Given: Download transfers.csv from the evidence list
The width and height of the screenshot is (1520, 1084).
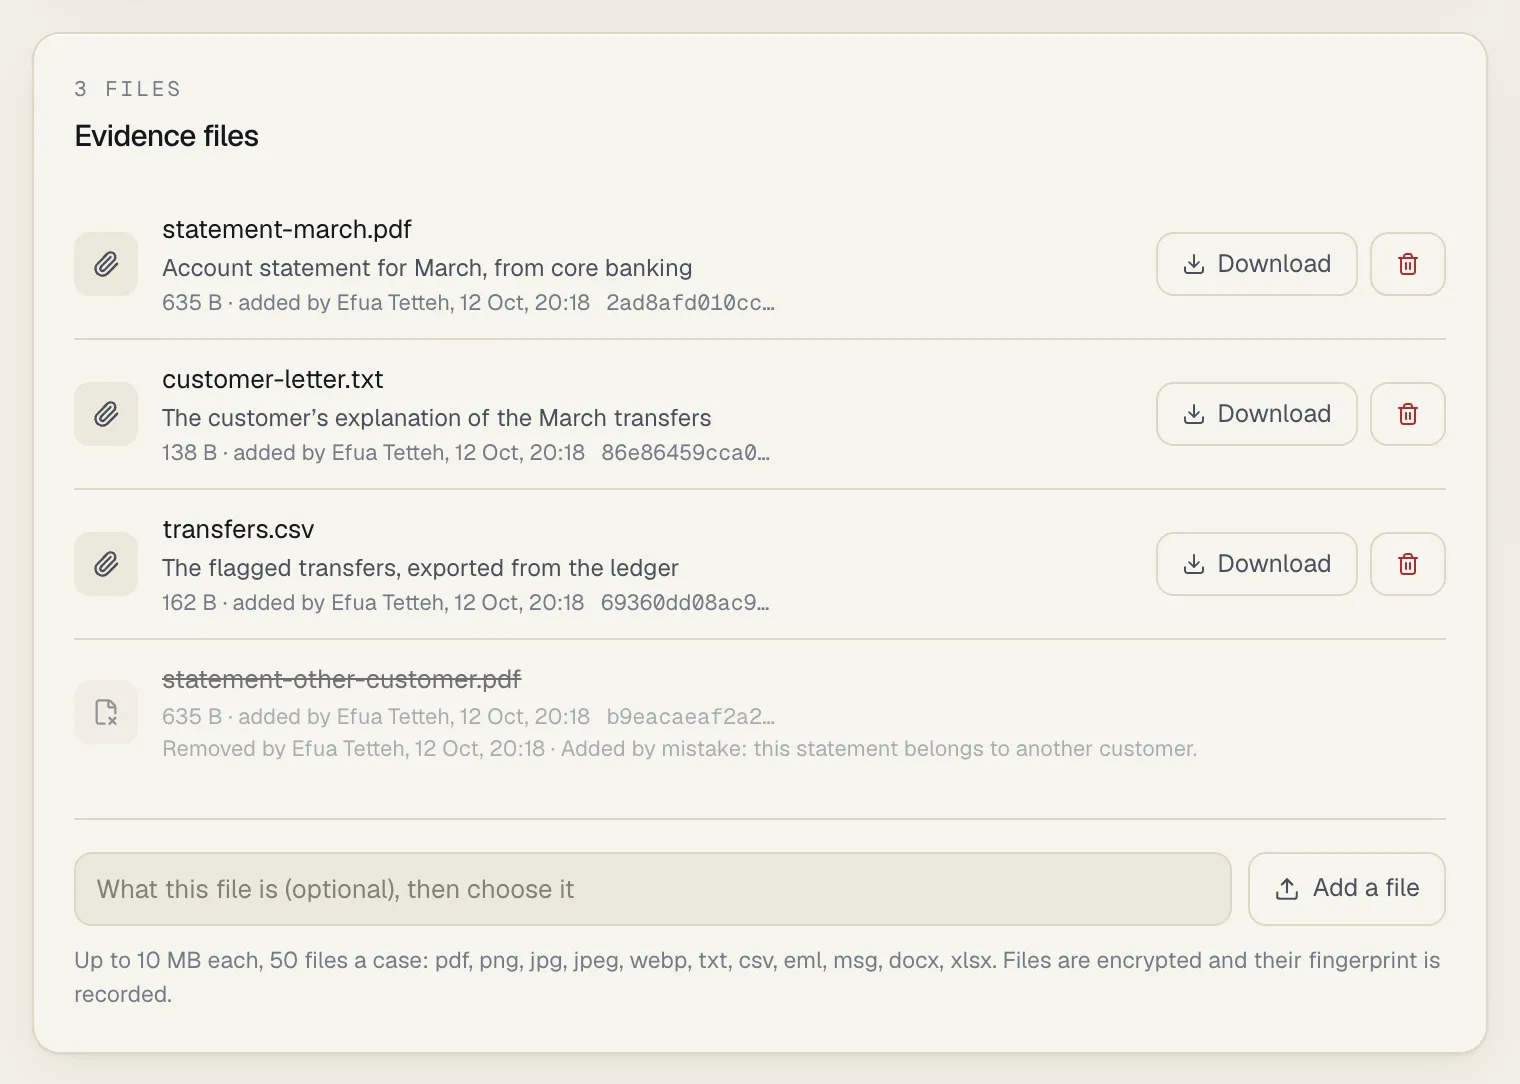Looking at the screenshot, I should click(1256, 564).
